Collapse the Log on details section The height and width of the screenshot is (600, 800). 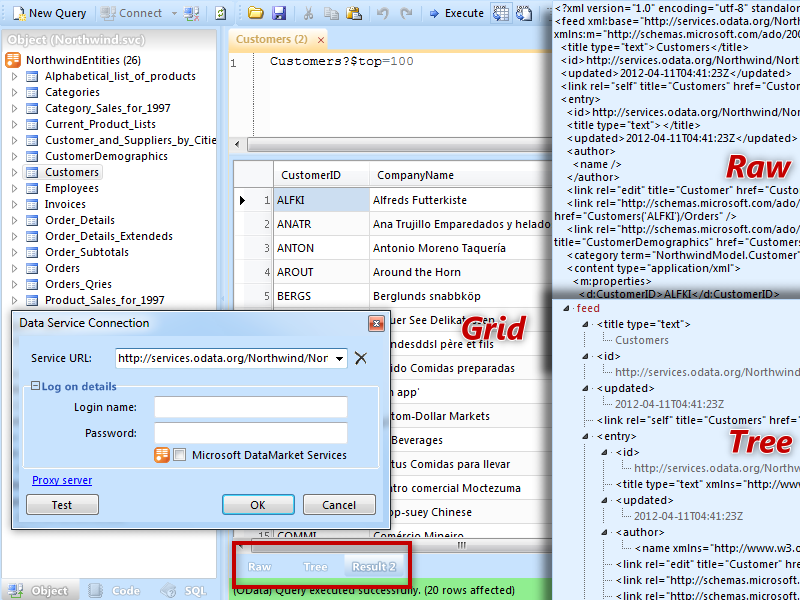point(35,386)
